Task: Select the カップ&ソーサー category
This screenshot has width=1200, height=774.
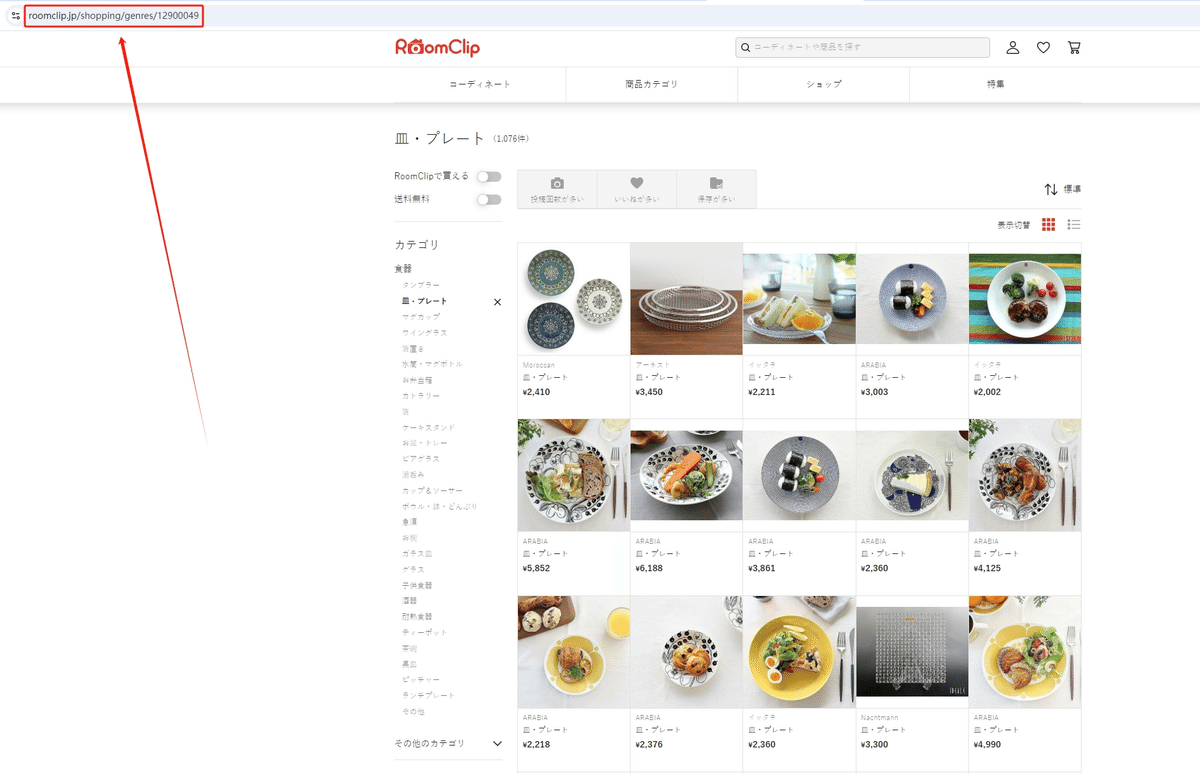Action: [x=433, y=491]
